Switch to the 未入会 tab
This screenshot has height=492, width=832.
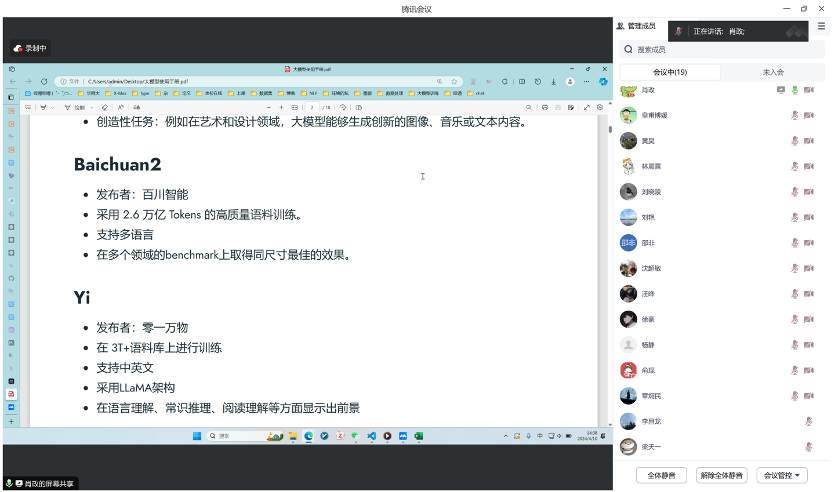[773, 72]
